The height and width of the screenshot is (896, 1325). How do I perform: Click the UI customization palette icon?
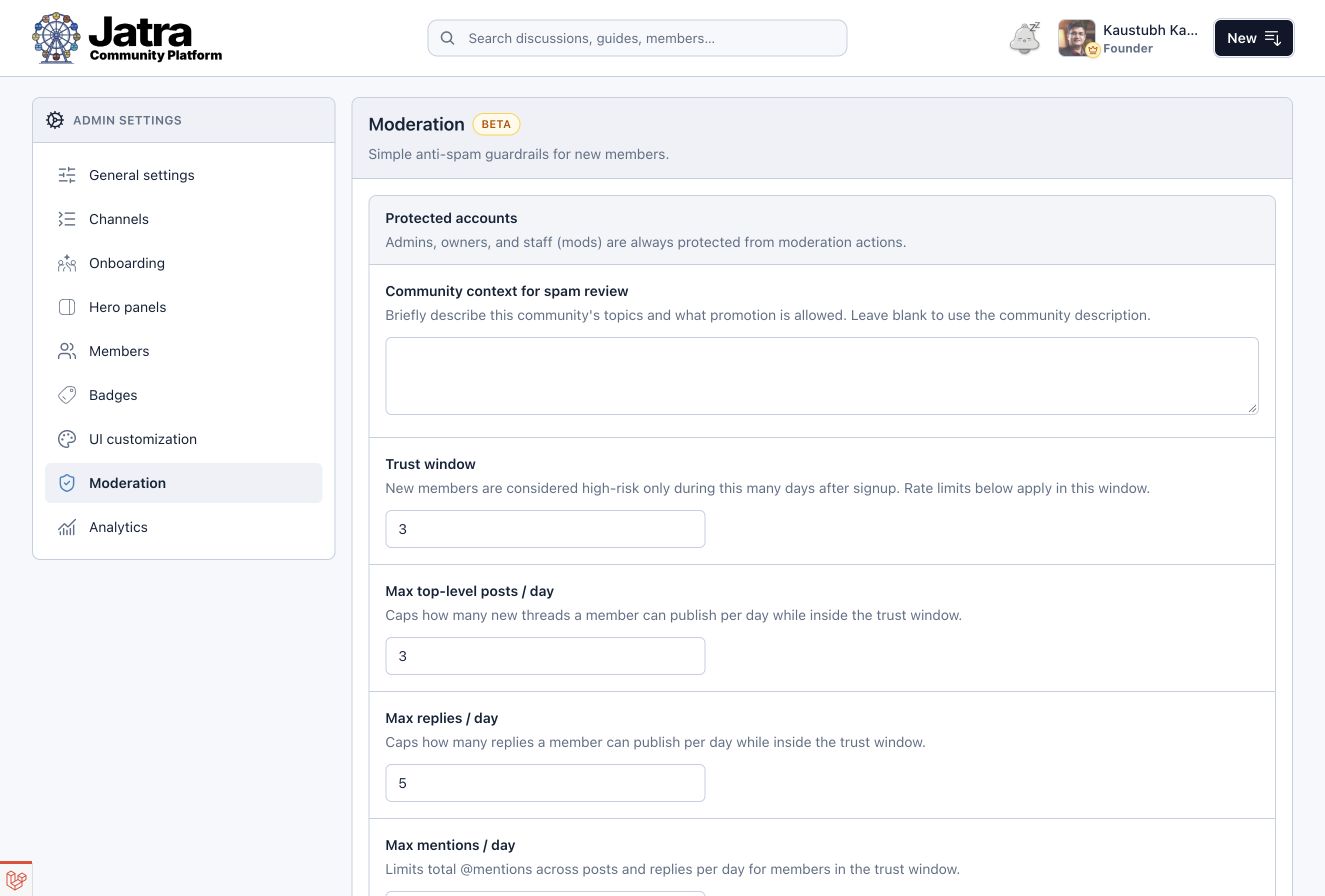[67, 439]
